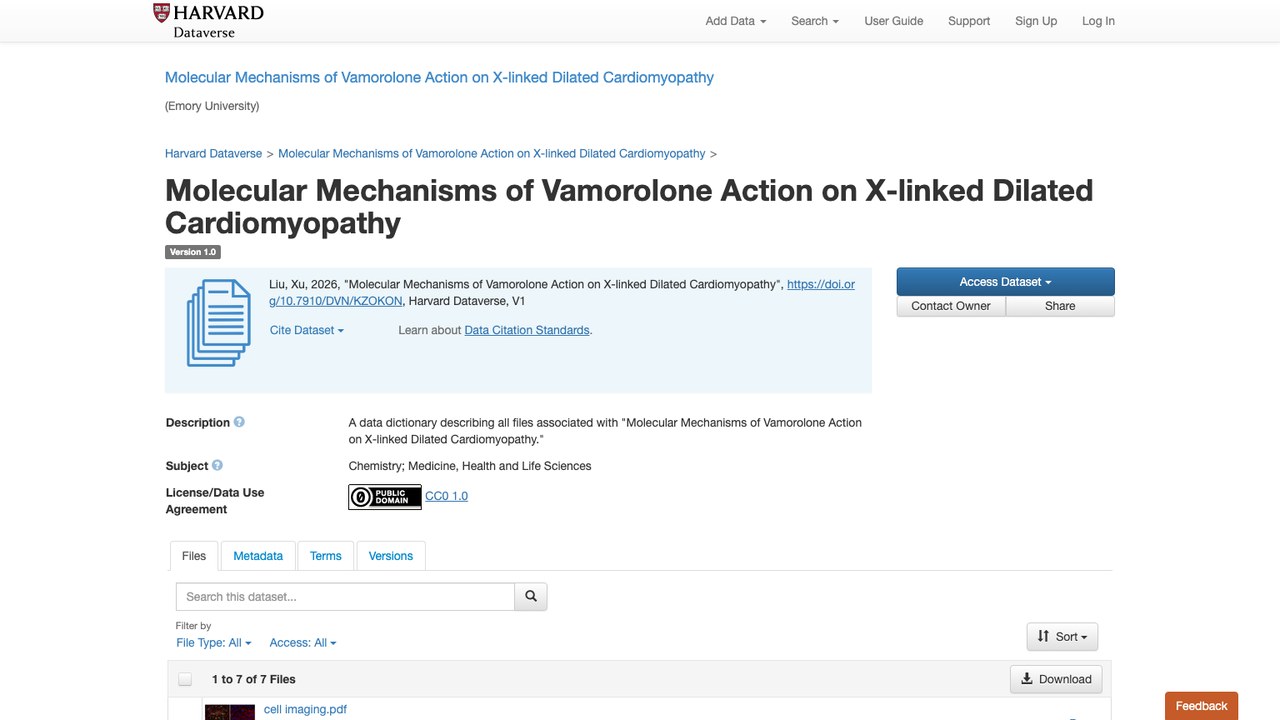Check the select-all files checkbox
1280x720 pixels.
pos(185,679)
